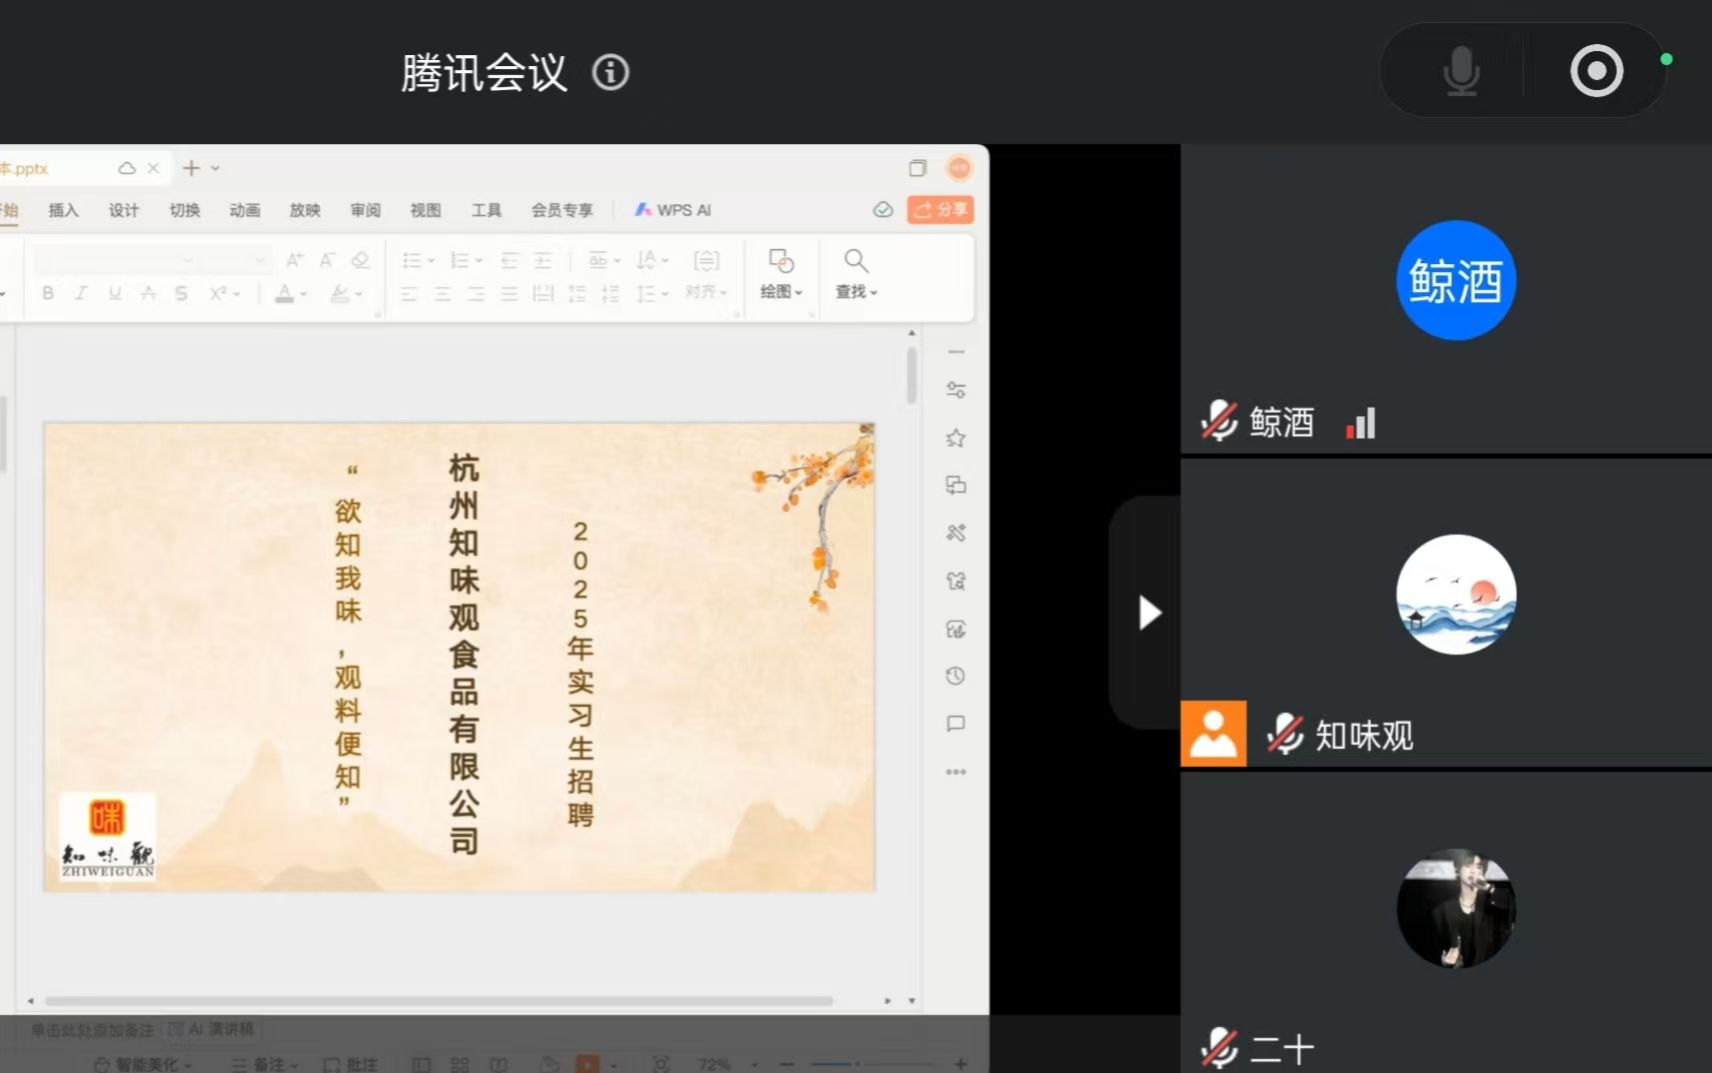The width and height of the screenshot is (1712, 1073).
Task: Open the WPS AI tab
Action: (x=673, y=210)
